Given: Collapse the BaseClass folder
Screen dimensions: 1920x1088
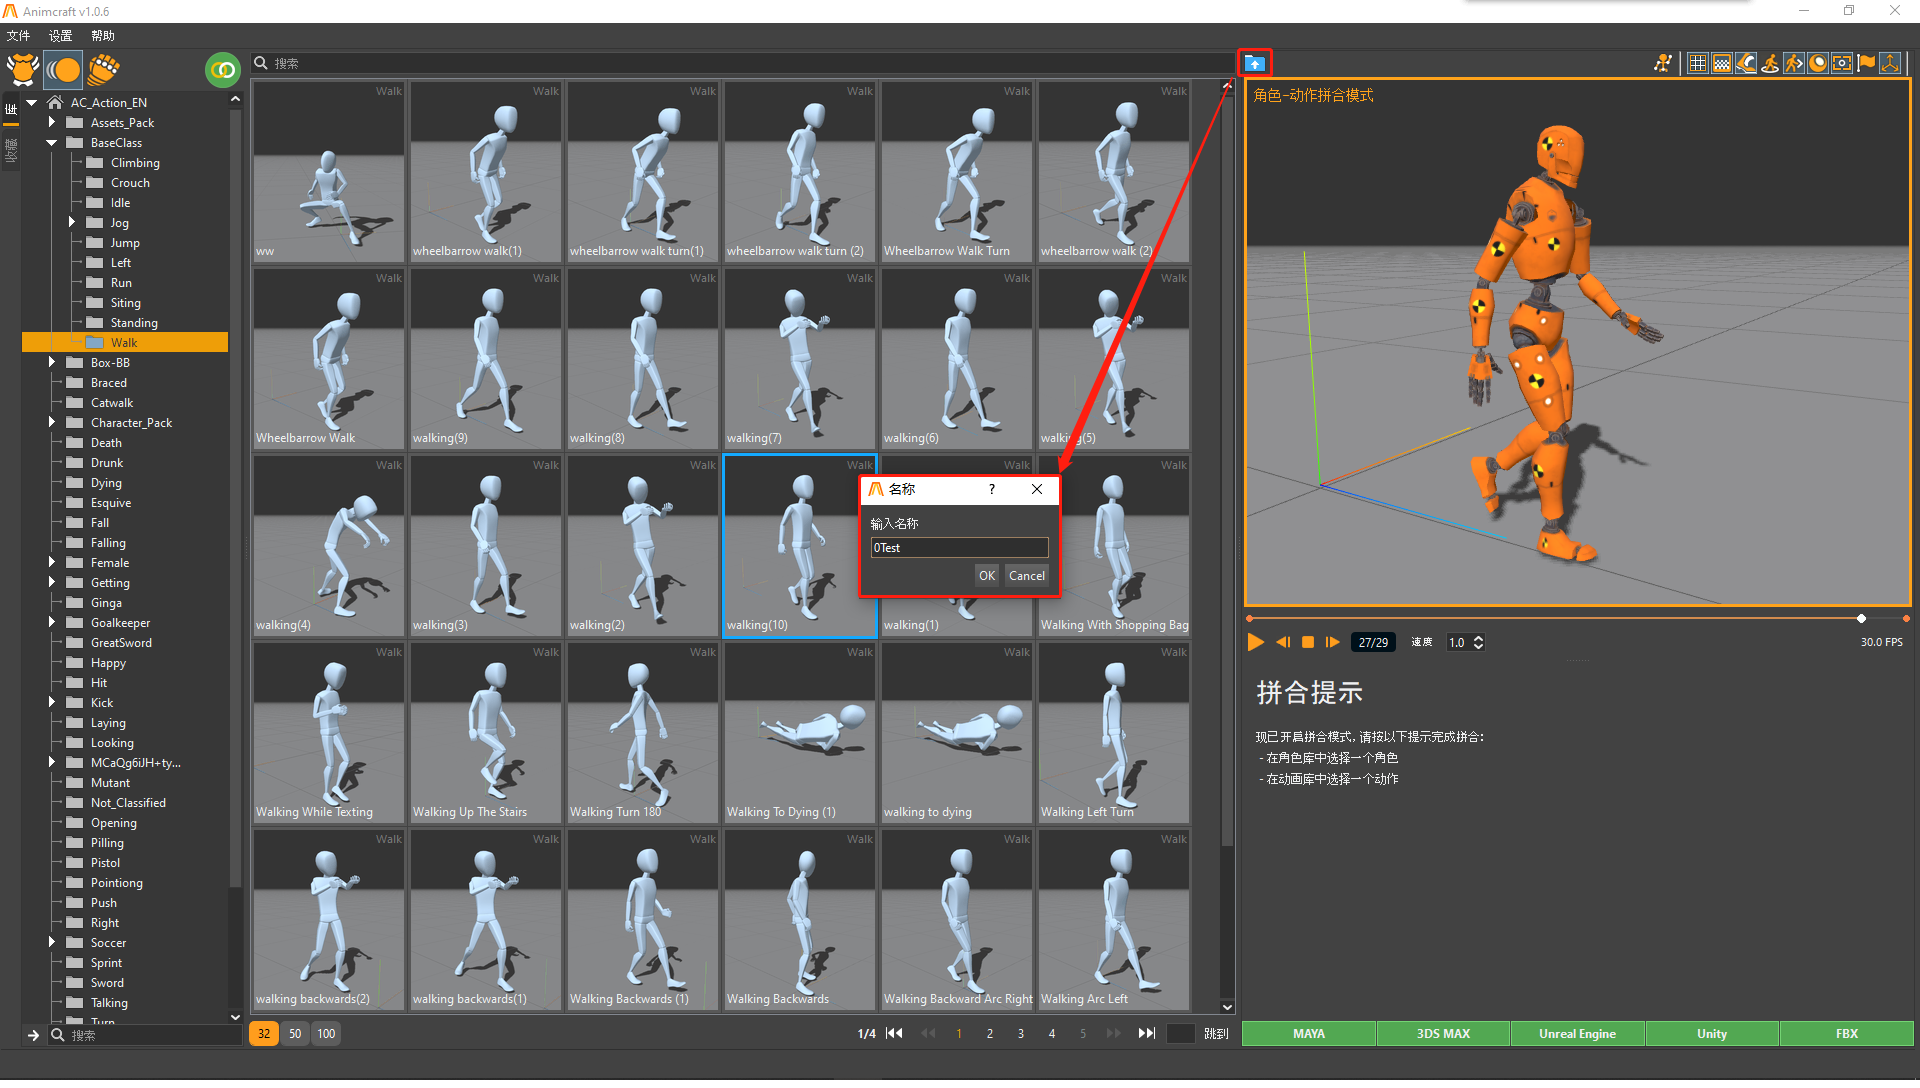Looking at the screenshot, I should coord(52,142).
